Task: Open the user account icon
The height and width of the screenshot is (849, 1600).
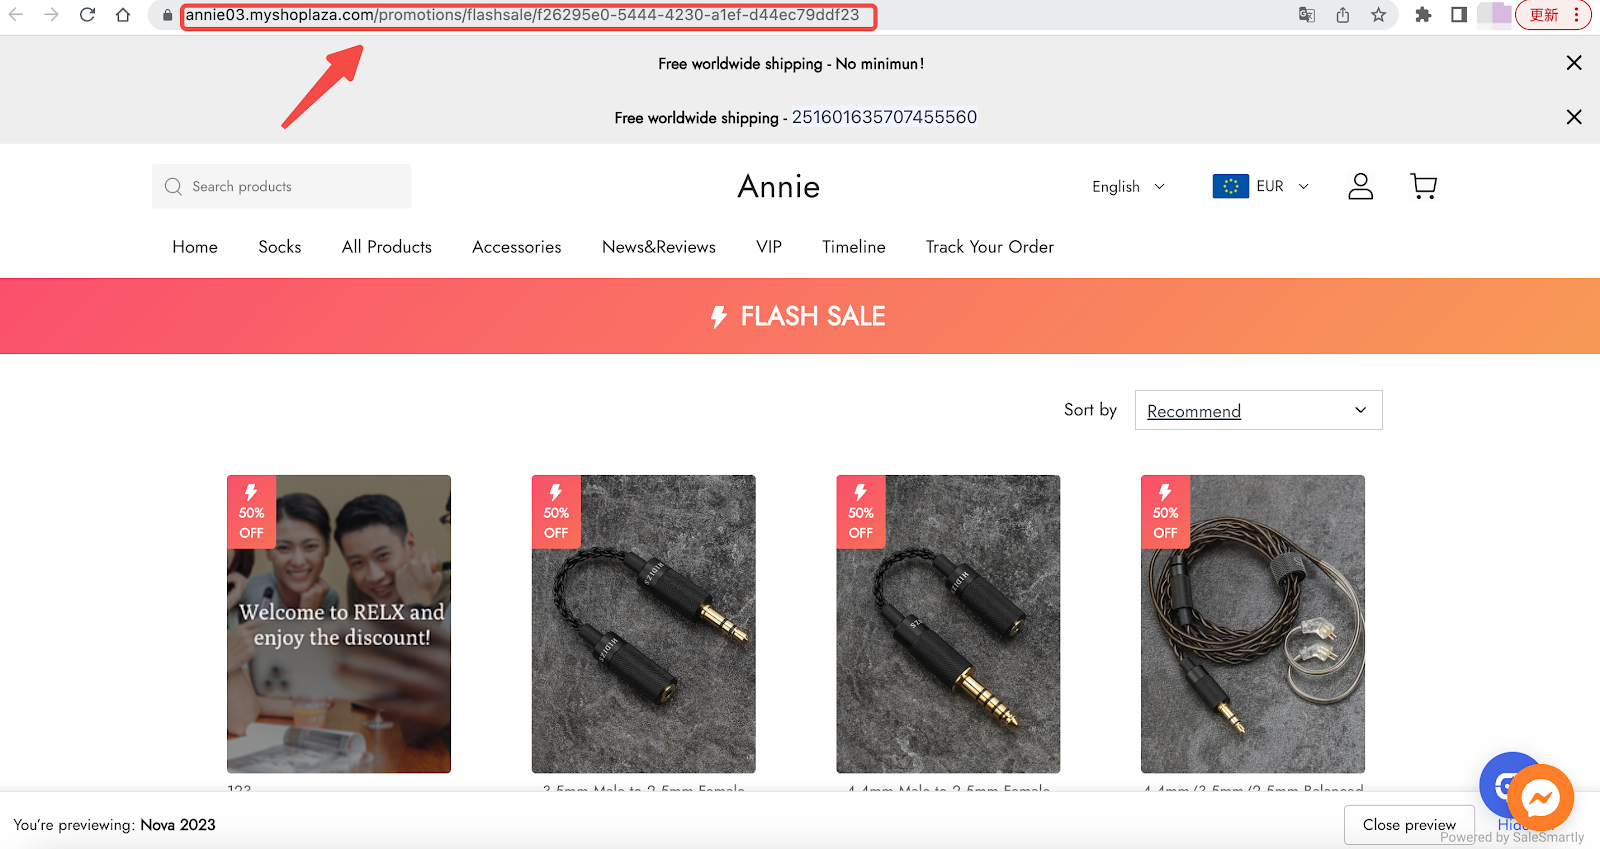Action: [1360, 186]
